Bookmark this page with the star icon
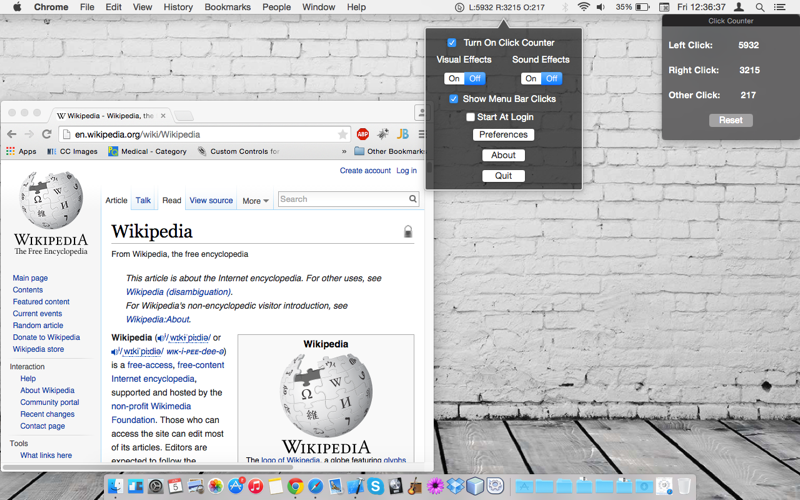 point(342,134)
